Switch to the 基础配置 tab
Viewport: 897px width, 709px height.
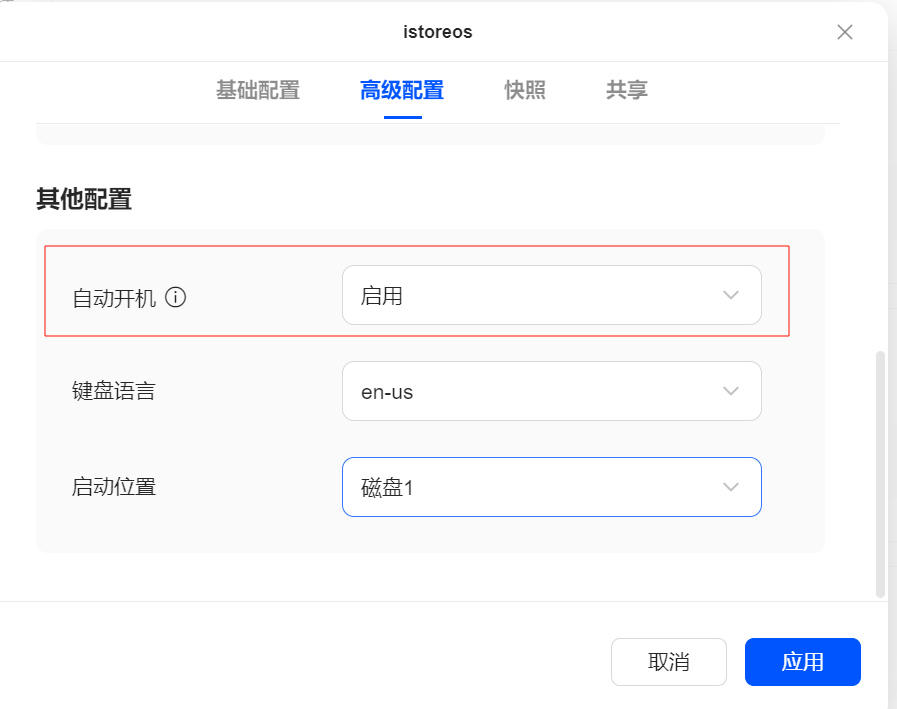point(258,90)
